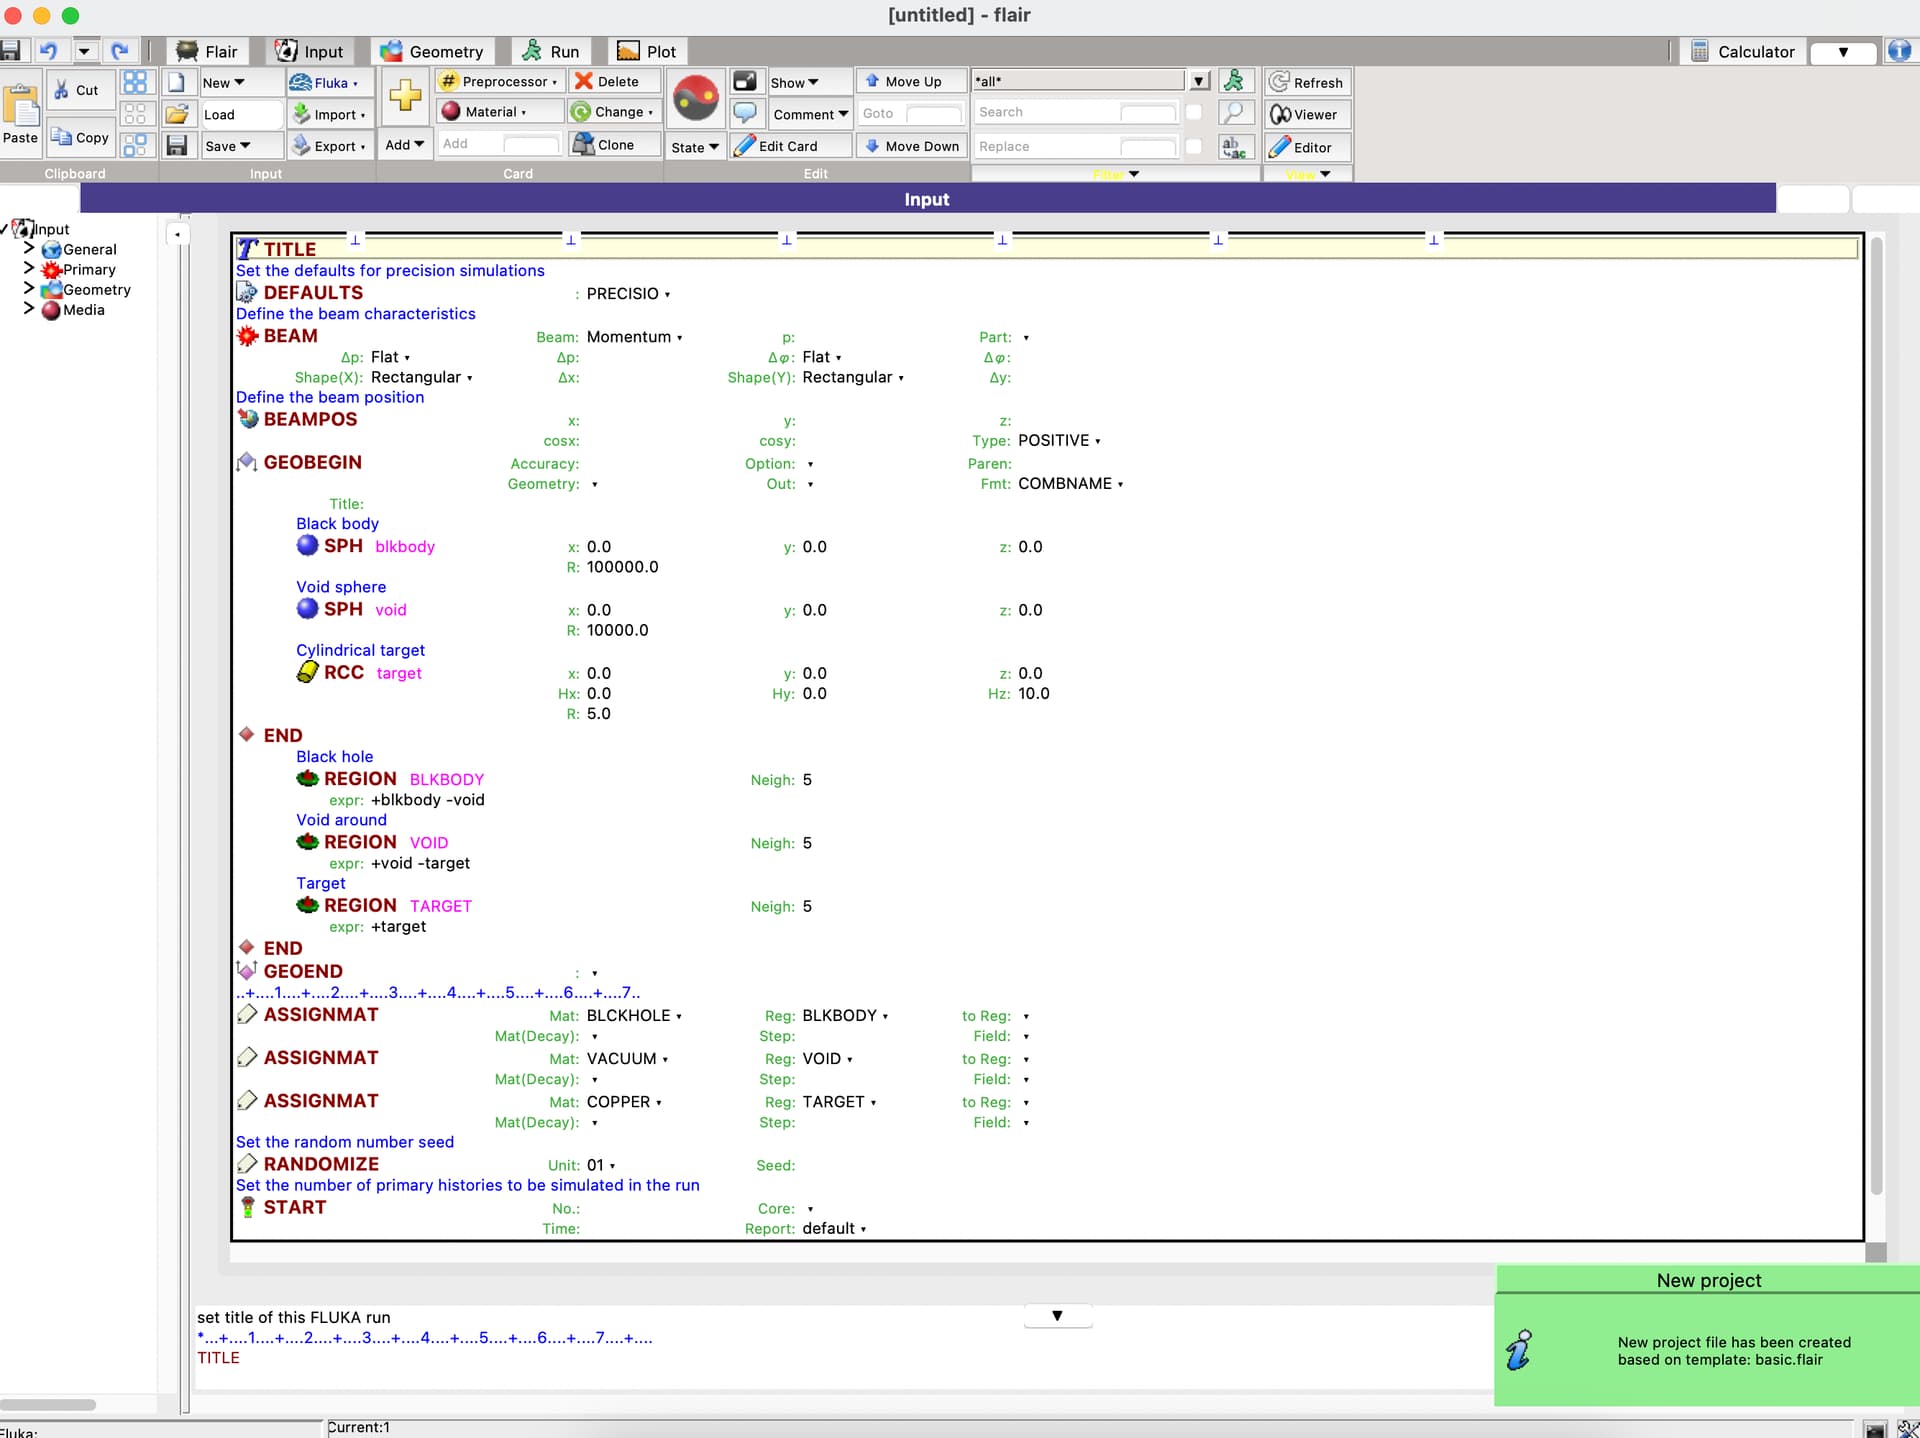The height and width of the screenshot is (1438, 1920).
Task: Click the blue info icon at top right
Action: click(x=1899, y=51)
